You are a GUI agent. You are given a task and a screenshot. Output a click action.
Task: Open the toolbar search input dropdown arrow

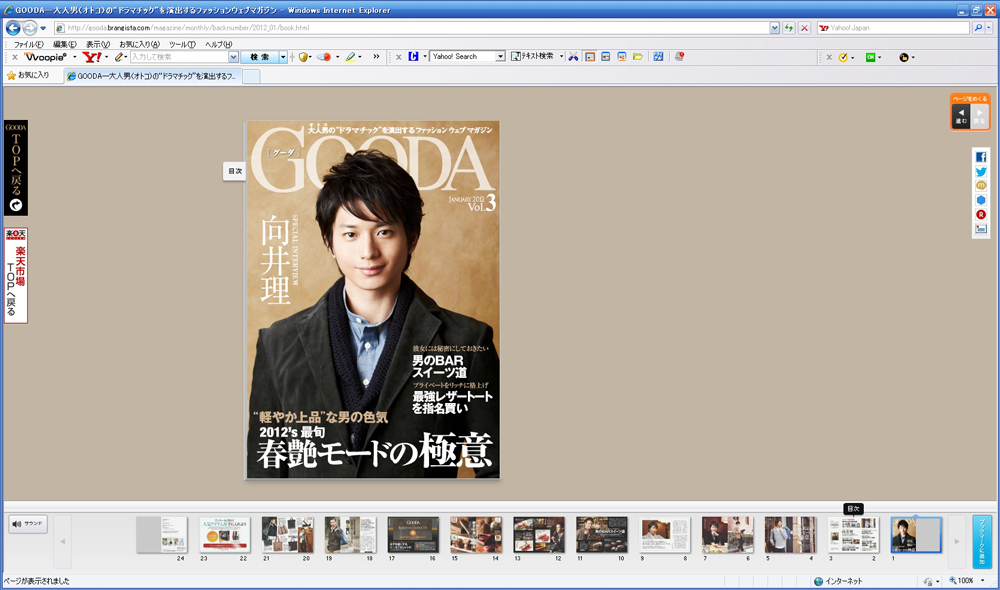[234, 57]
